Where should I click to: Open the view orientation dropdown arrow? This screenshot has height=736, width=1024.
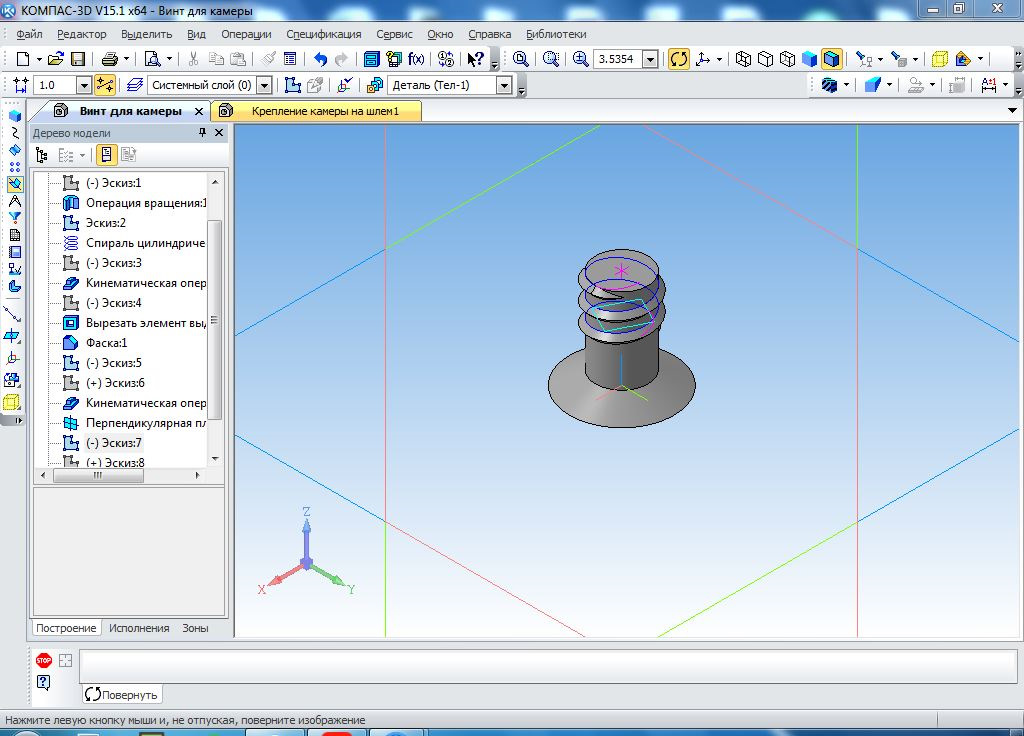[719, 59]
